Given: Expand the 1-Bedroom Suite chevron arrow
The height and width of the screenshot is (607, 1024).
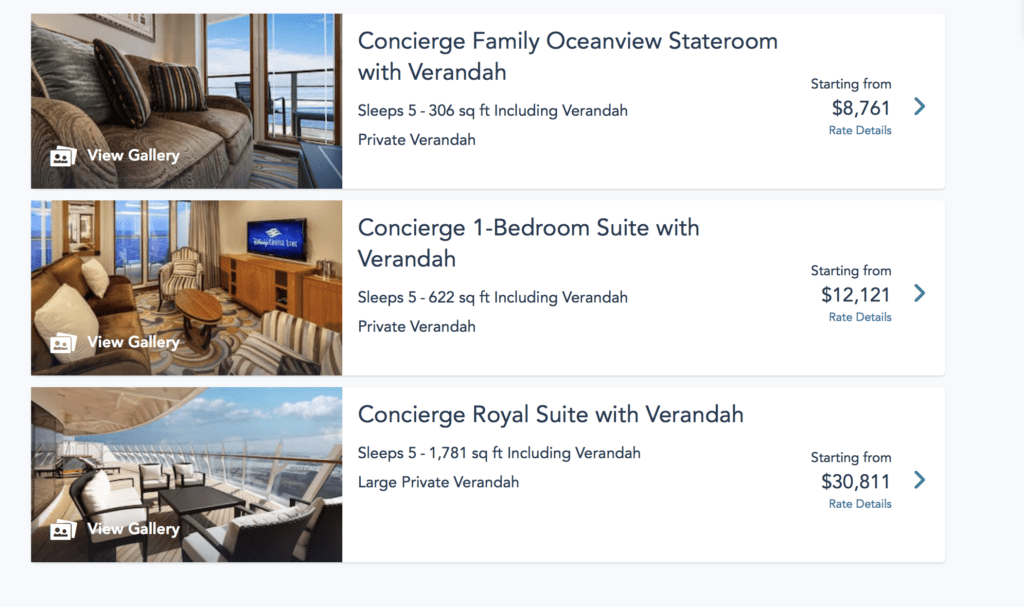Looking at the screenshot, I should (x=919, y=293).
